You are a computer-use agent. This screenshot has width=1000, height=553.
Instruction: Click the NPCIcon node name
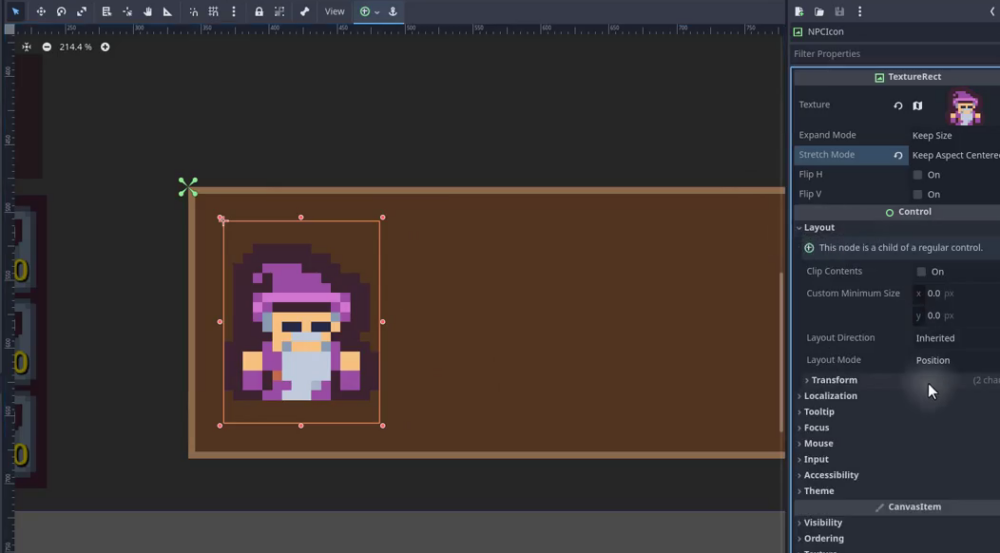[825, 31]
